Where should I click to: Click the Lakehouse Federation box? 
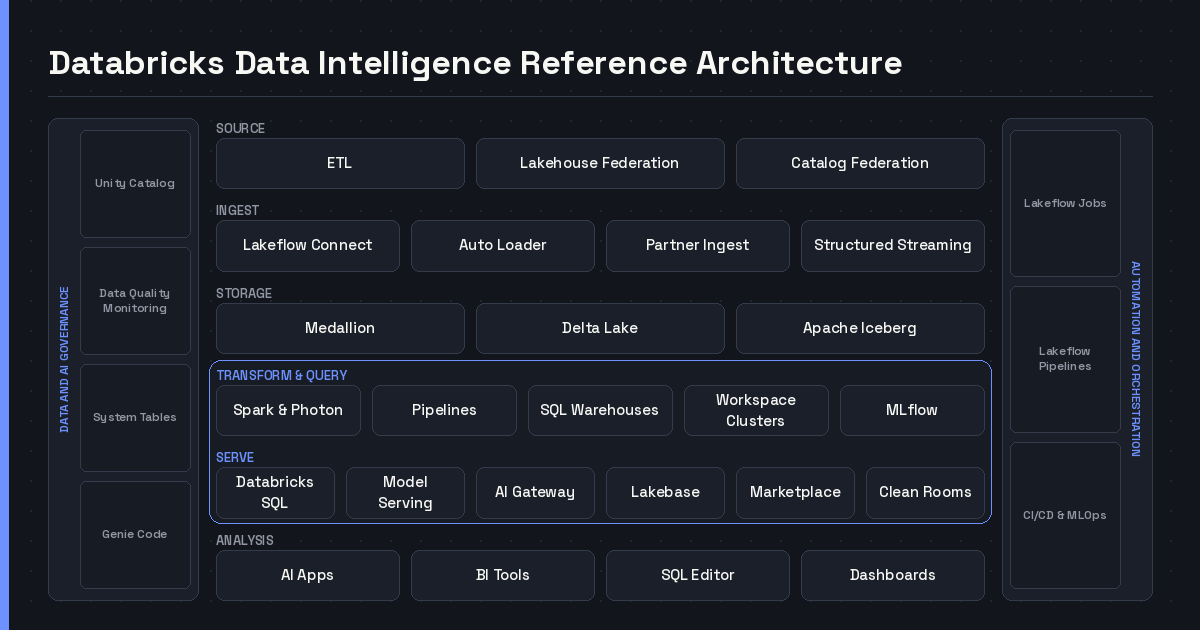pos(600,163)
